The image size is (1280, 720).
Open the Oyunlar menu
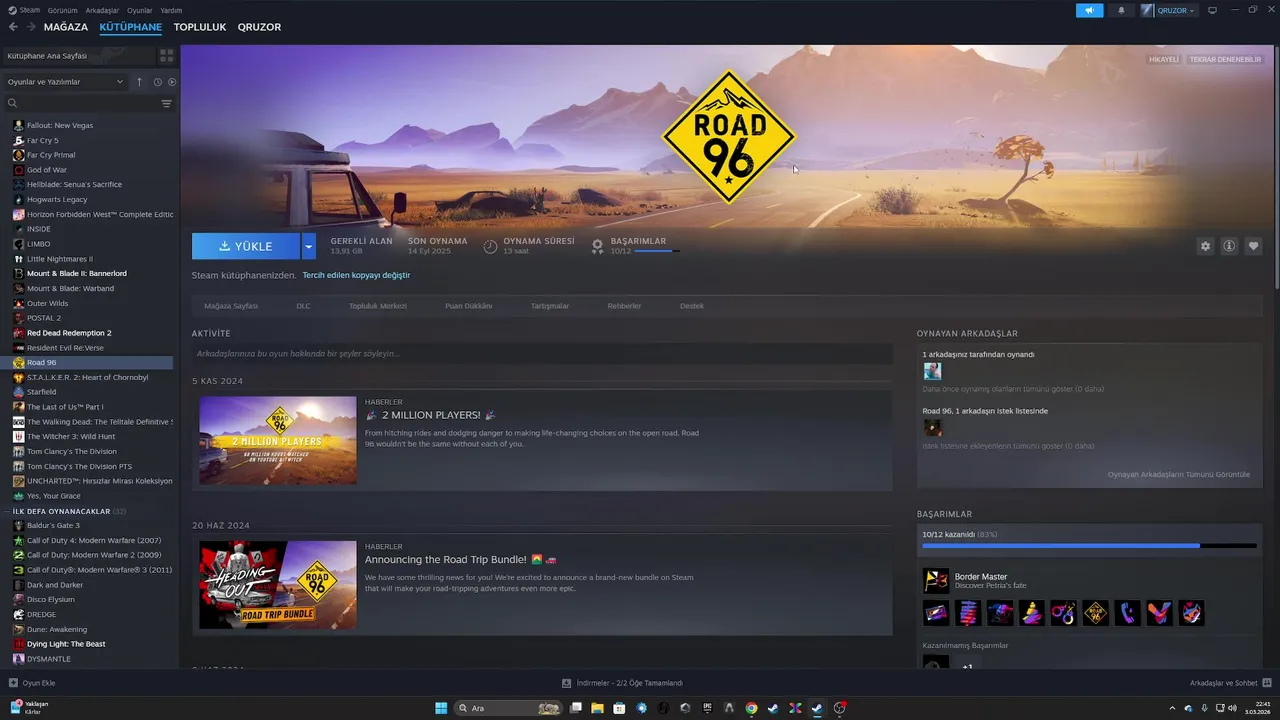pyautogui.click(x=140, y=10)
